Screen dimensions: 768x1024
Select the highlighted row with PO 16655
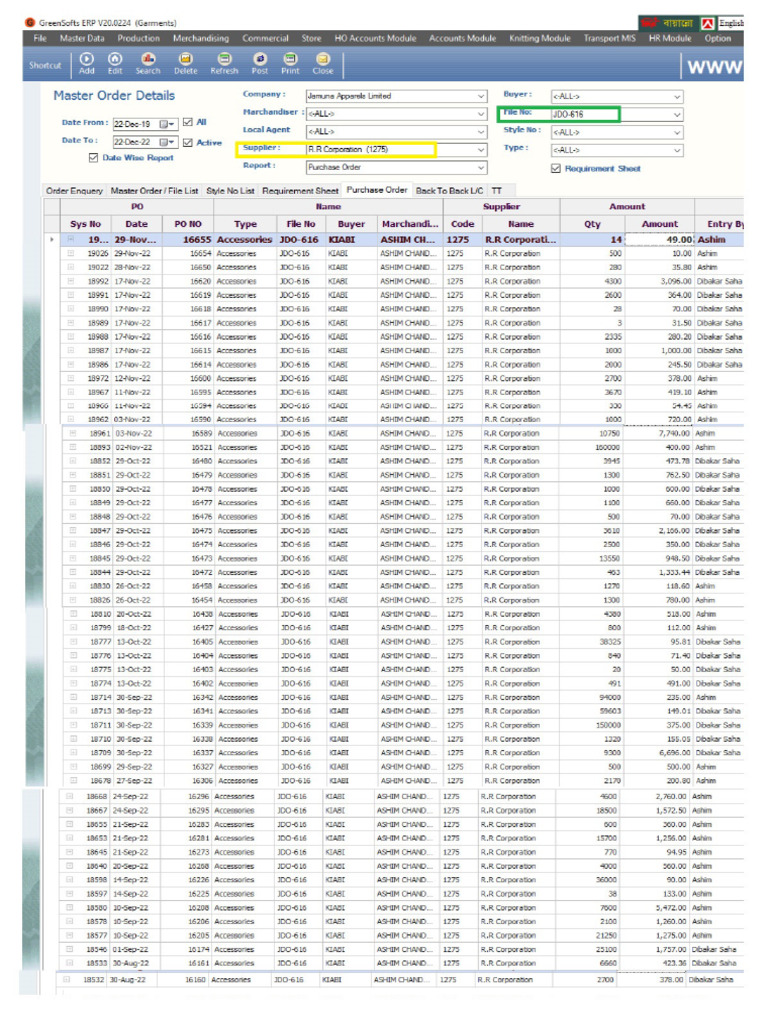pos(402,240)
